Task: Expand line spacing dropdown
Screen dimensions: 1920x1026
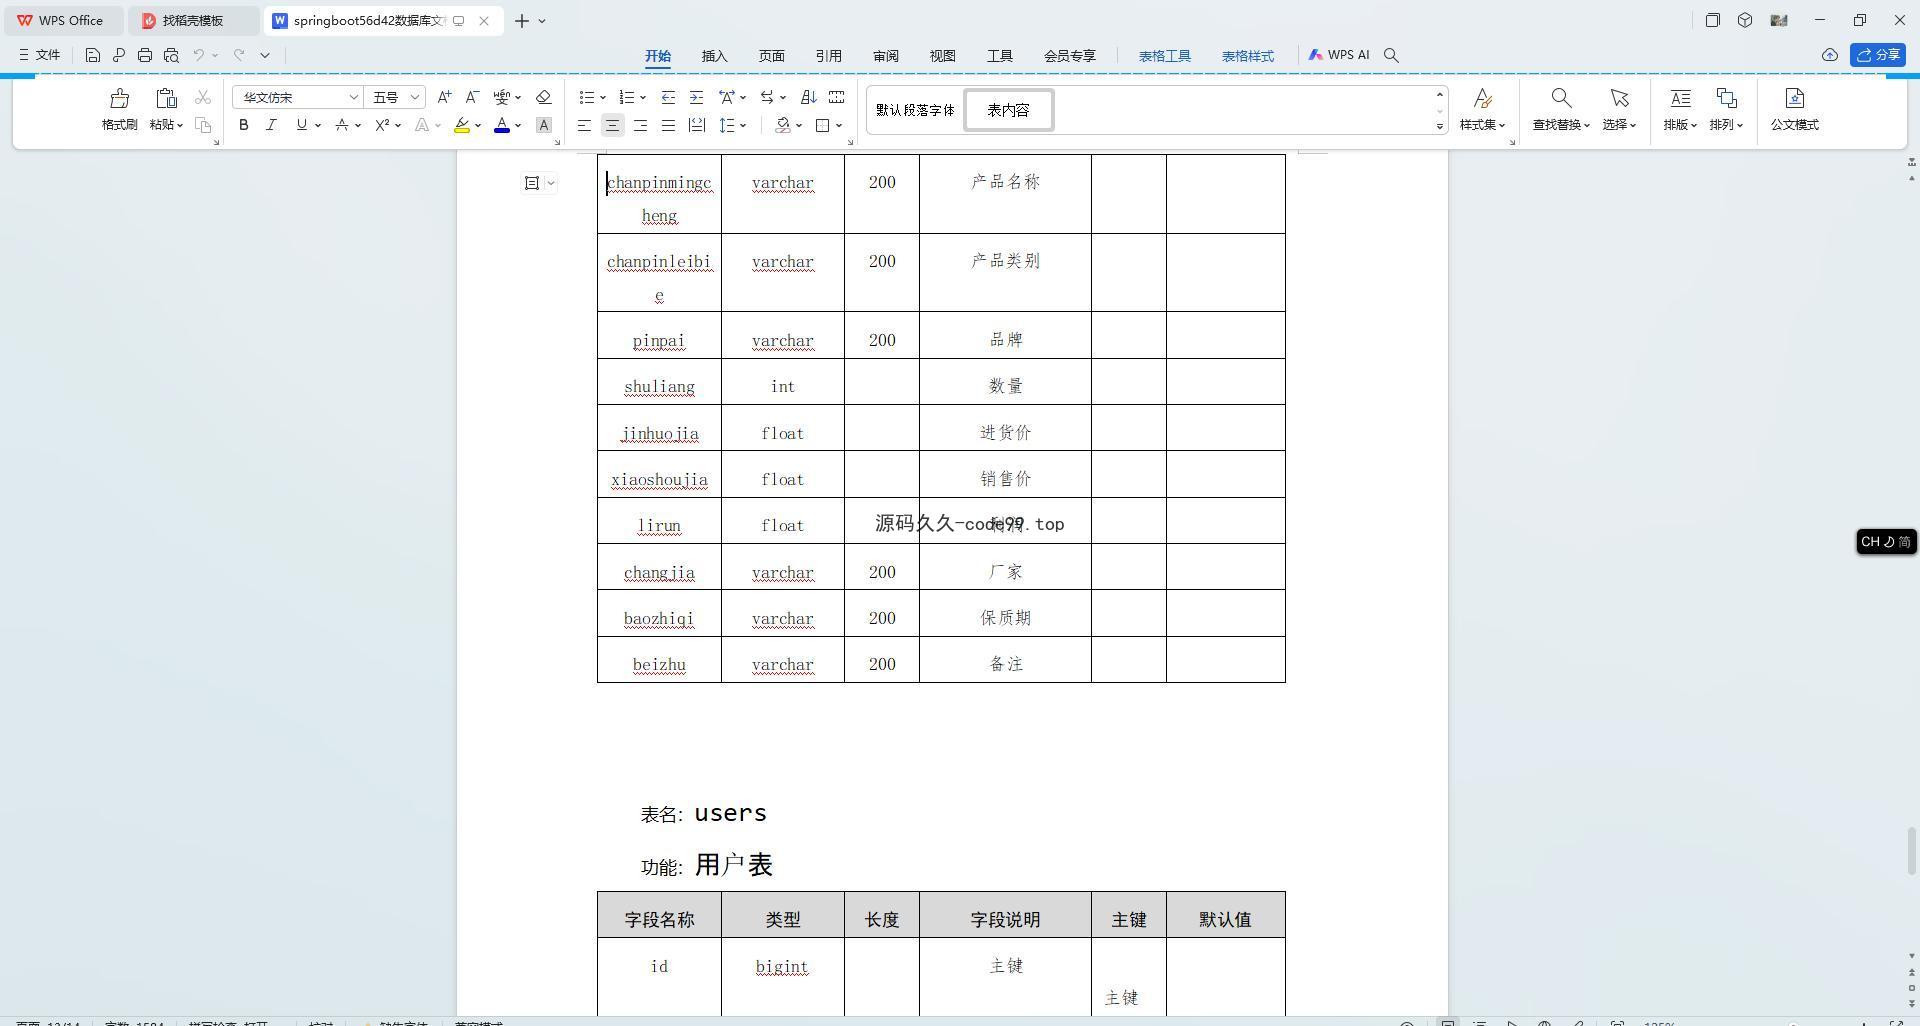Action: (x=743, y=125)
